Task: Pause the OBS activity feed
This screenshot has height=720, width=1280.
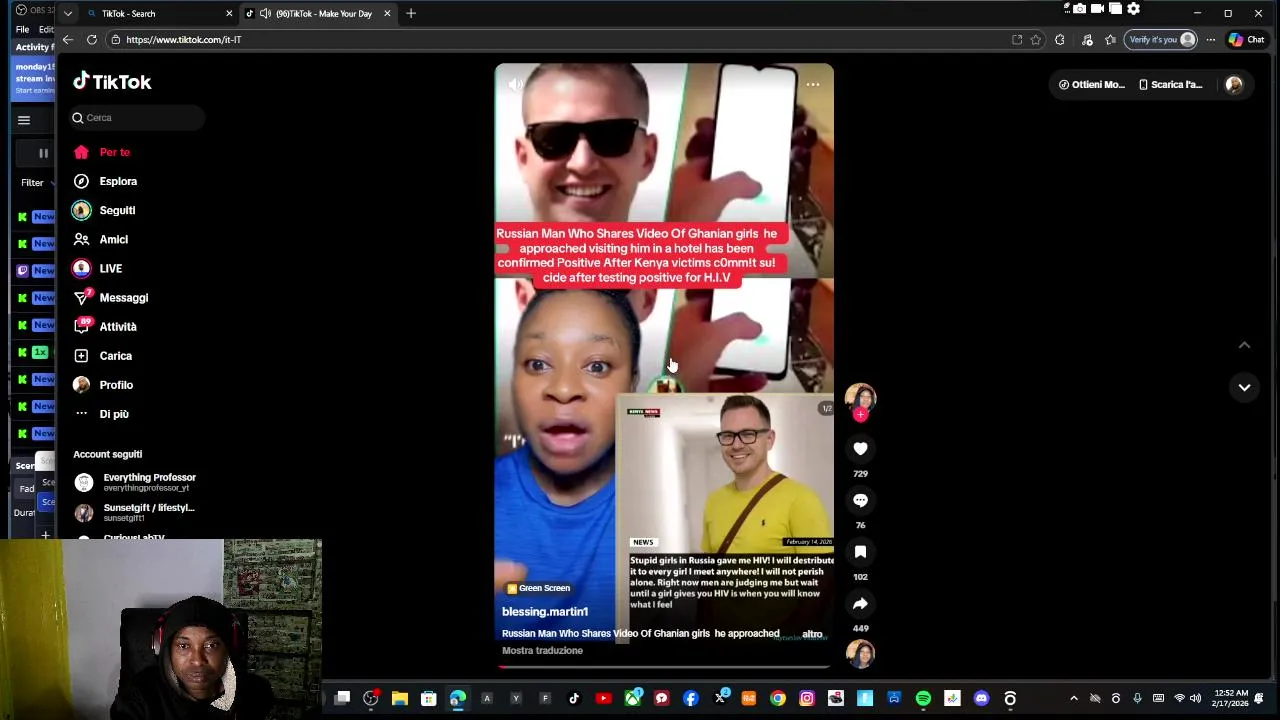Action: click(43, 153)
